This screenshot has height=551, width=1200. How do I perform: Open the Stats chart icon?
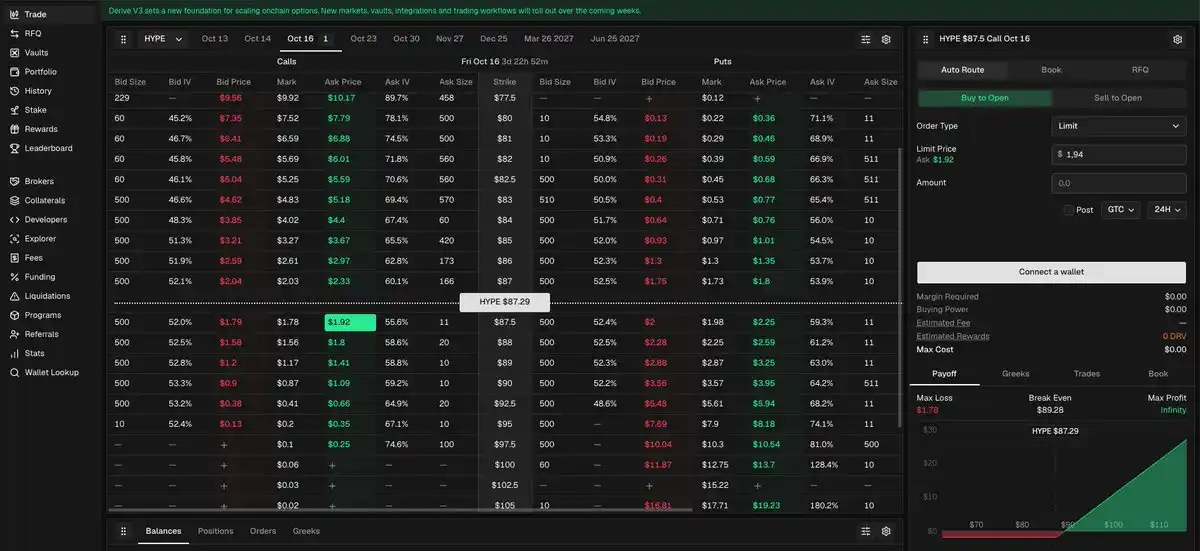(14, 353)
